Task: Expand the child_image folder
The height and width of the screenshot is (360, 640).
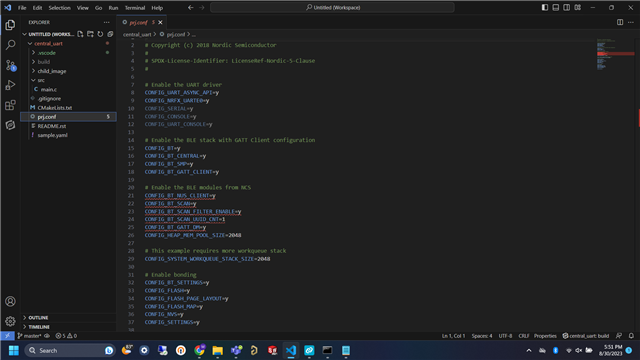Action: (x=33, y=71)
